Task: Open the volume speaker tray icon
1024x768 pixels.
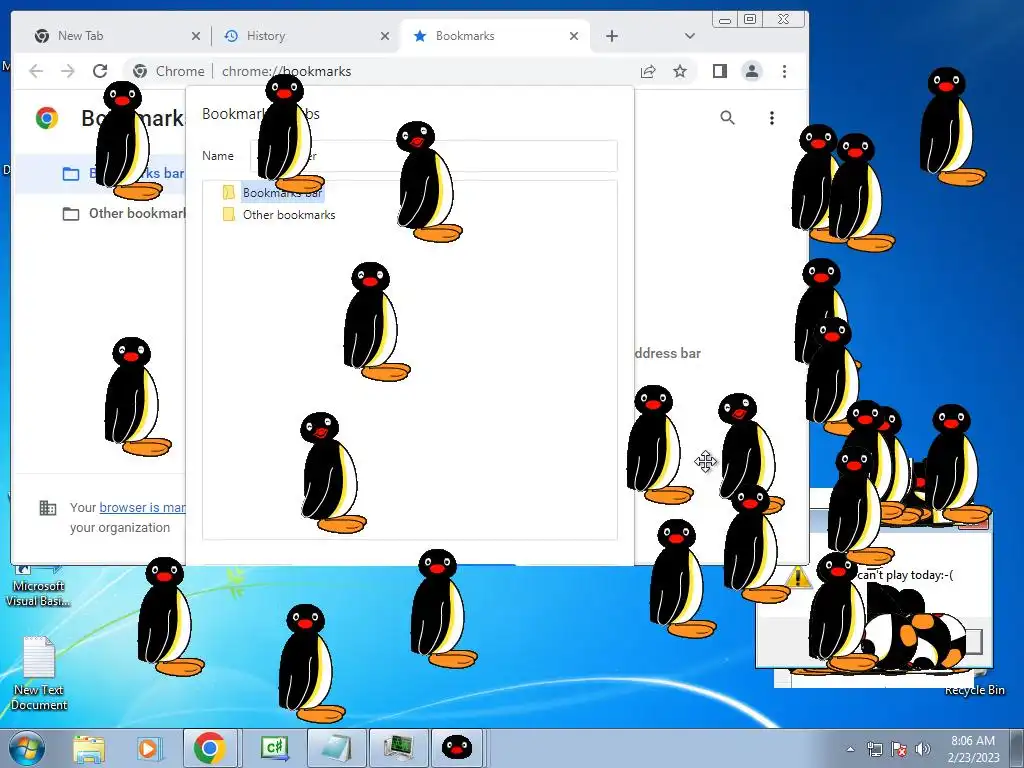Action: point(923,750)
